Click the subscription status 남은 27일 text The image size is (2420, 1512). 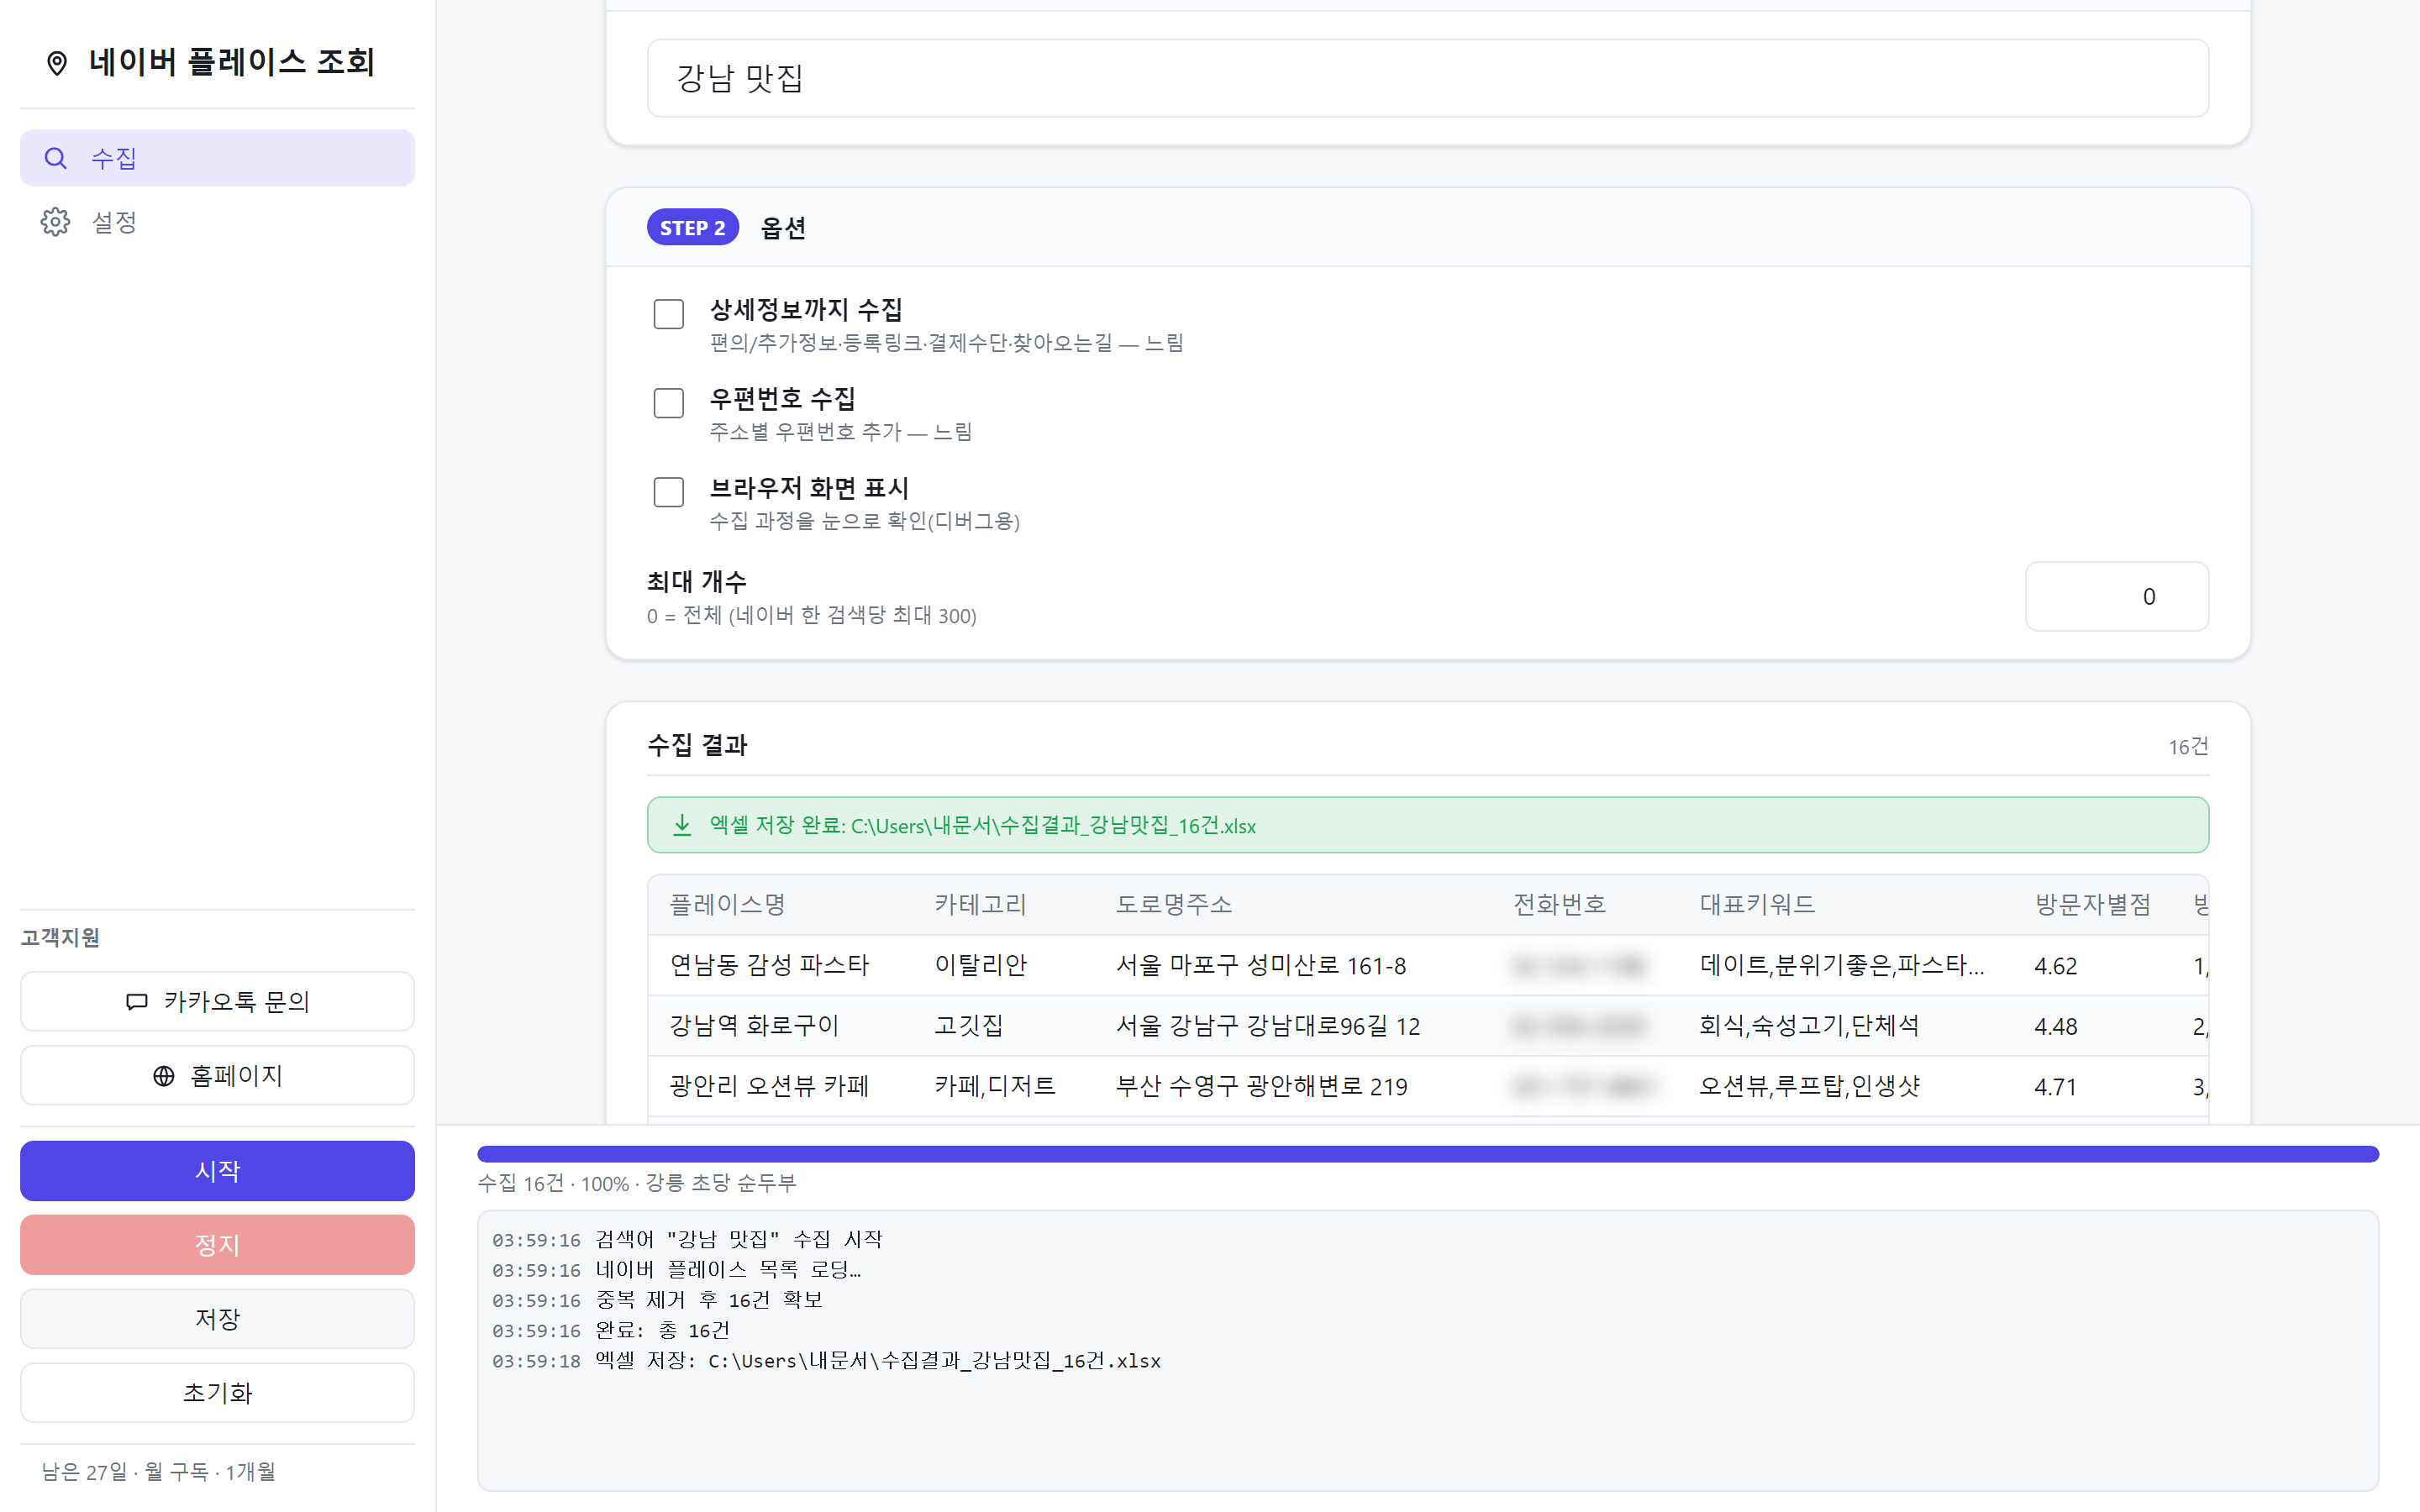click(x=158, y=1472)
